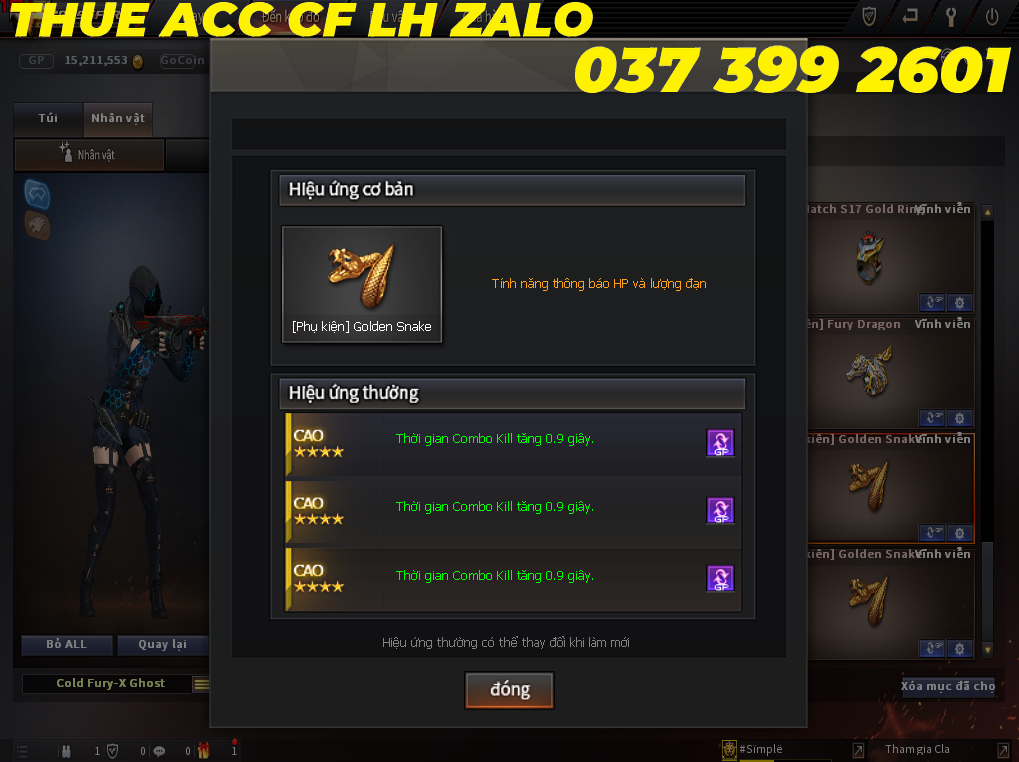Click the power exit icon at top

coord(992,16)
